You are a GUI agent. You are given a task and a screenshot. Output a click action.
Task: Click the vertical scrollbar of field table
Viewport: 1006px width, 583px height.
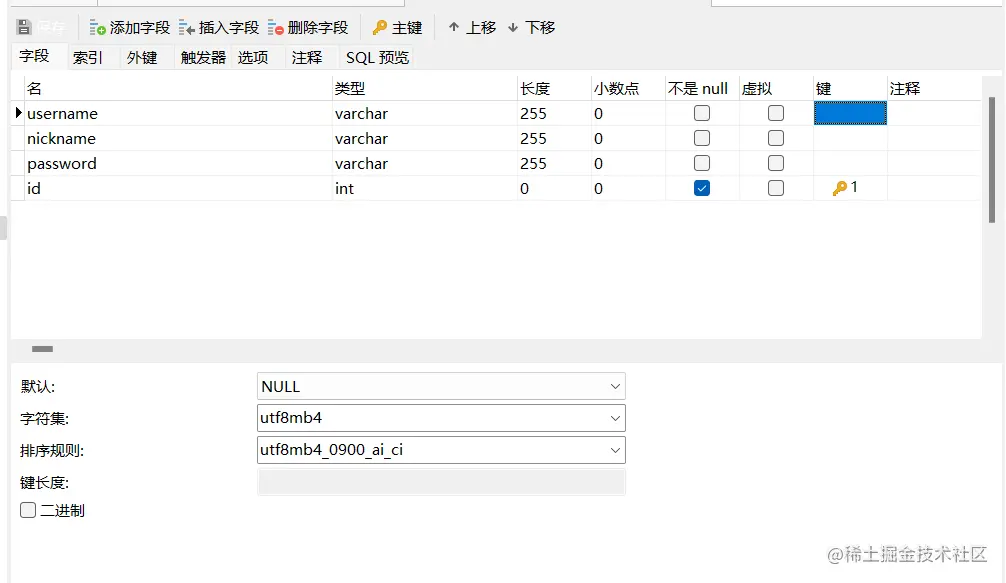click(x=992, y=160)
